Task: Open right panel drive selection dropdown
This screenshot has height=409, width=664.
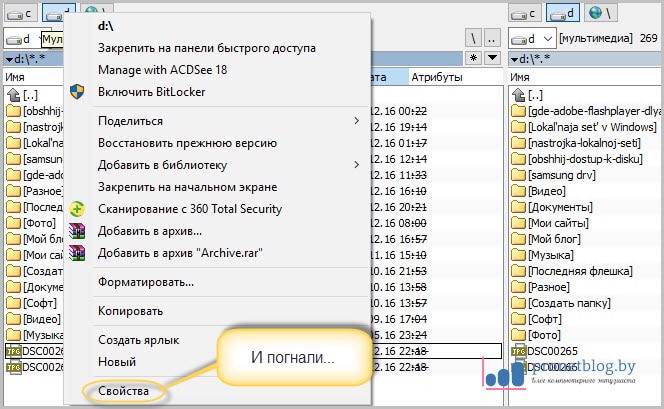Action: coord(546,38)
